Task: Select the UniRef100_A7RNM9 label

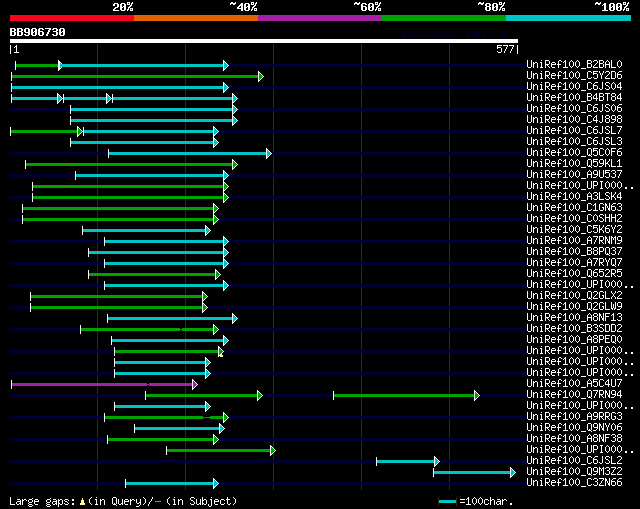Action: (x=574, y=241)
